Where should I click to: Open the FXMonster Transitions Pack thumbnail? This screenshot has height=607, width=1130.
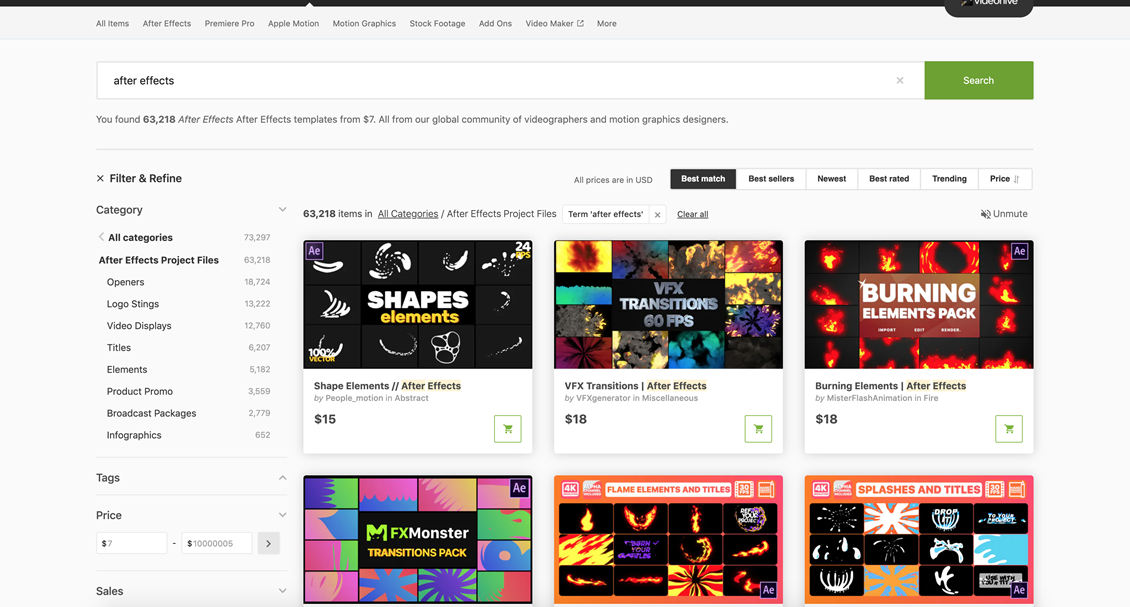coord(418,539)
